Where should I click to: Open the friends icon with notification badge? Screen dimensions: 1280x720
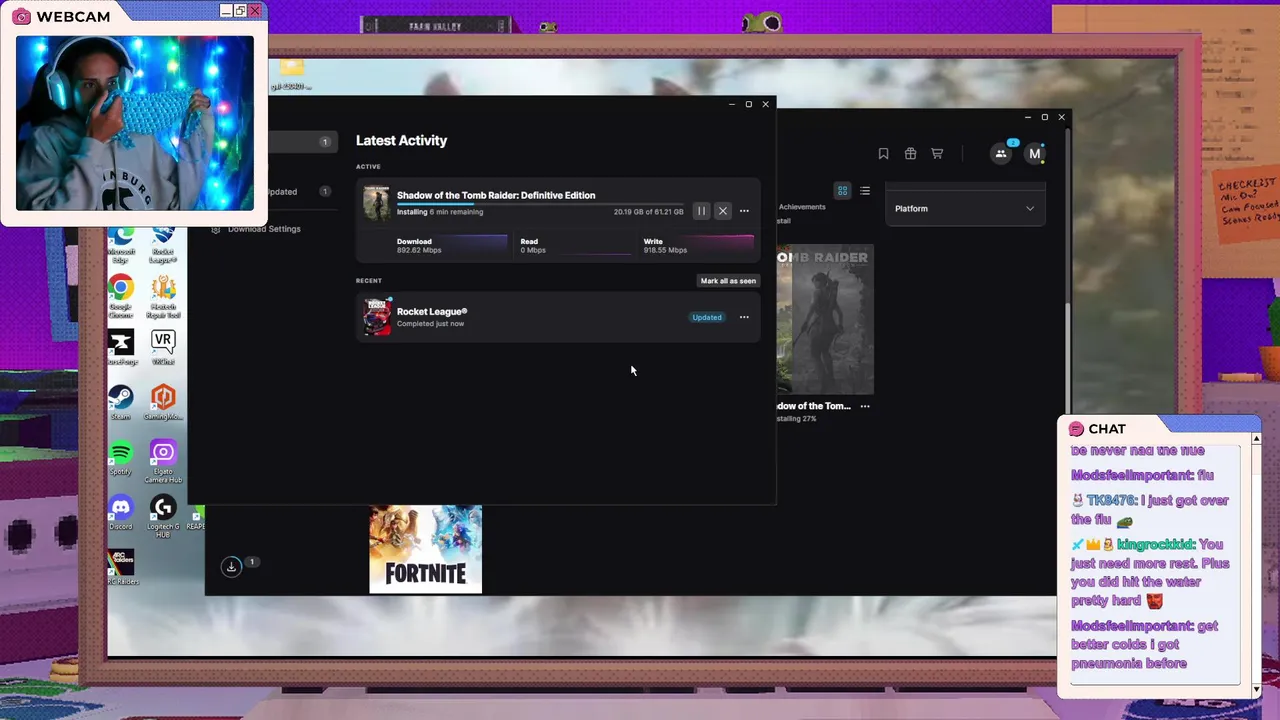(1001, 153)
